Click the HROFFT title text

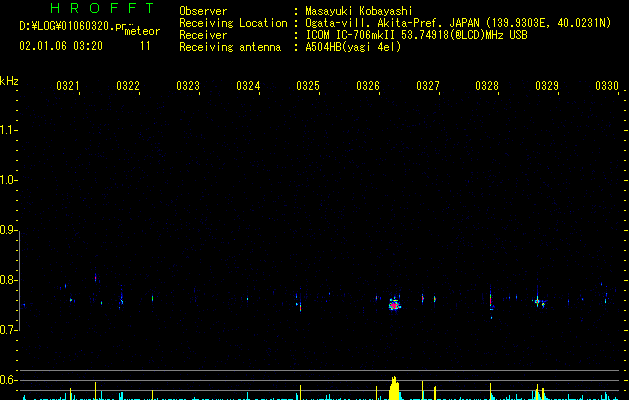coord(102,8)
